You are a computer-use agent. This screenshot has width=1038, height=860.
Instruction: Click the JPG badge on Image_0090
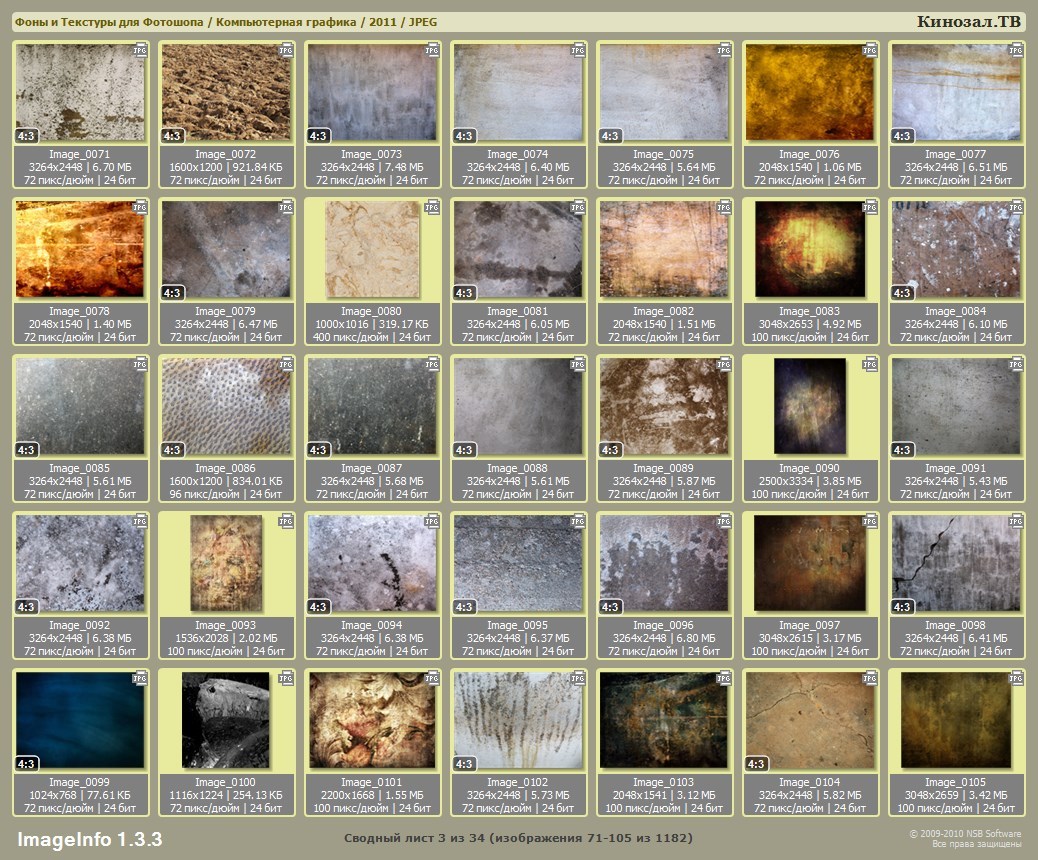pyautogui.click(x=870, y=364)
